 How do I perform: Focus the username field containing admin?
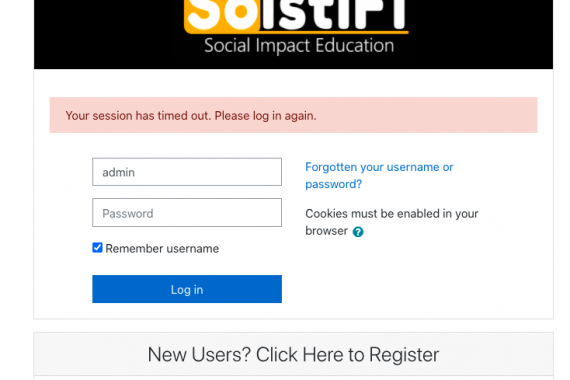(x=187, y=172)
